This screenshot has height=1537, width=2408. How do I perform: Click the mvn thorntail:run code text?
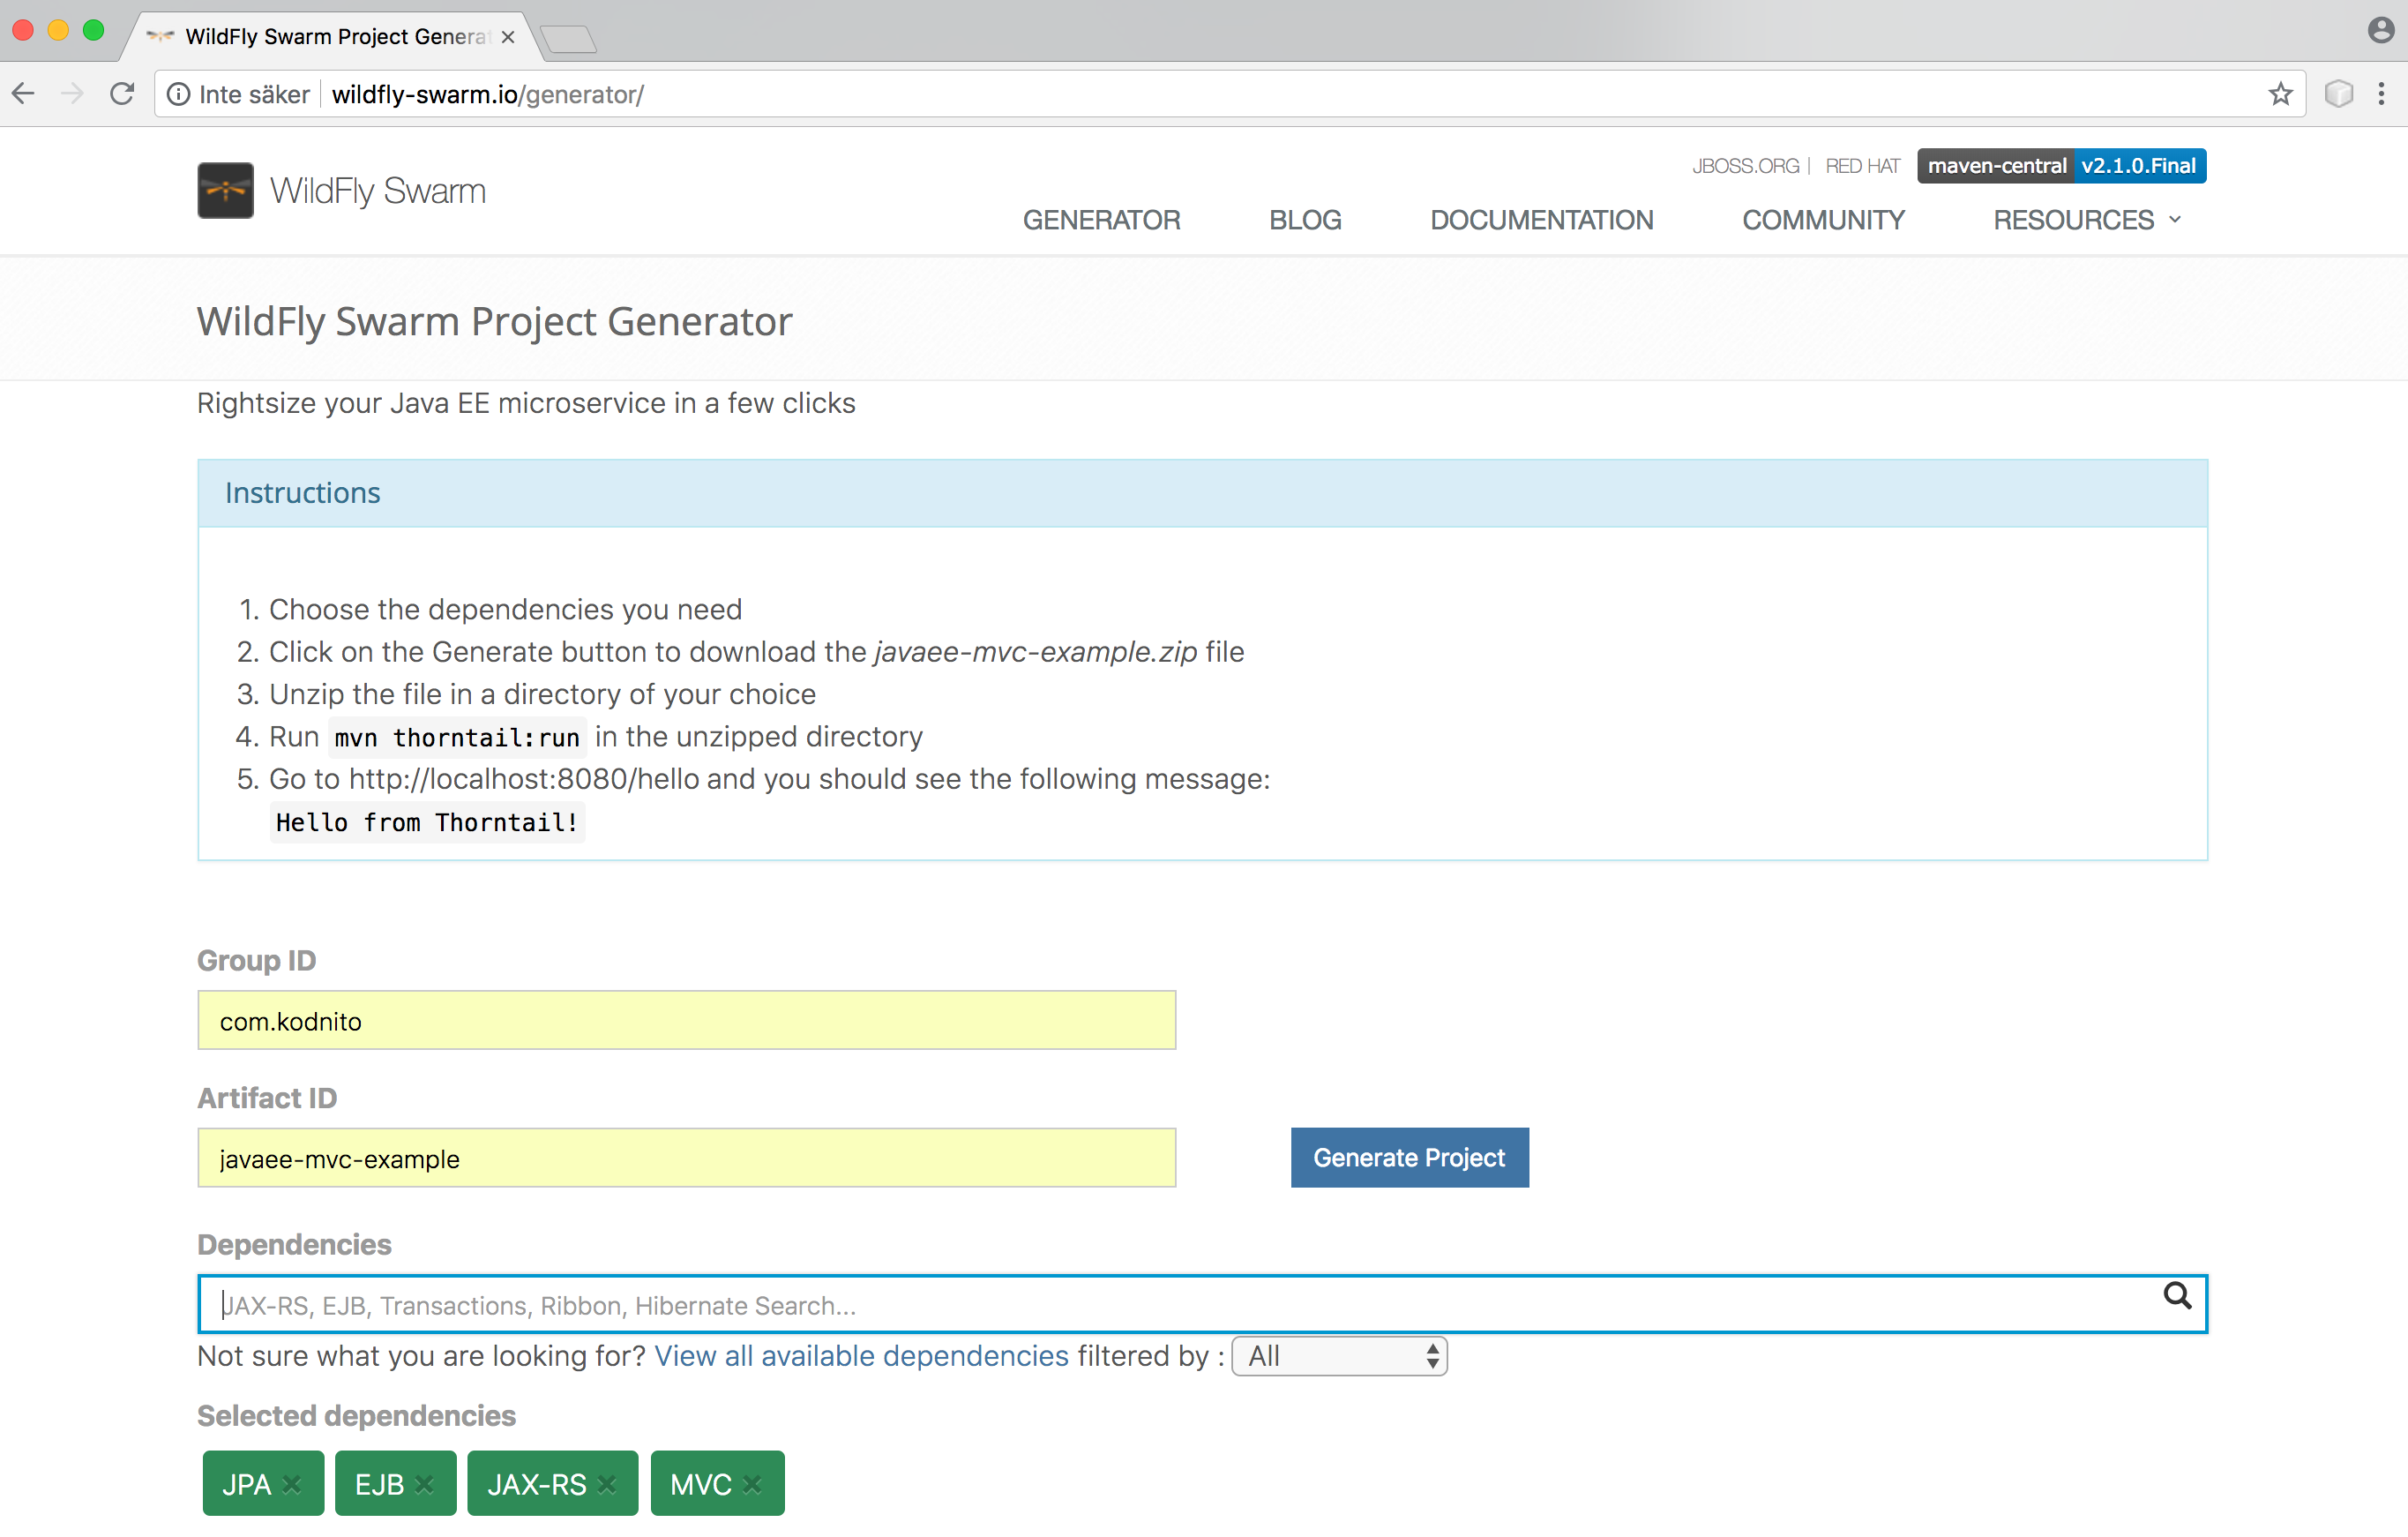tap(457, 738)
